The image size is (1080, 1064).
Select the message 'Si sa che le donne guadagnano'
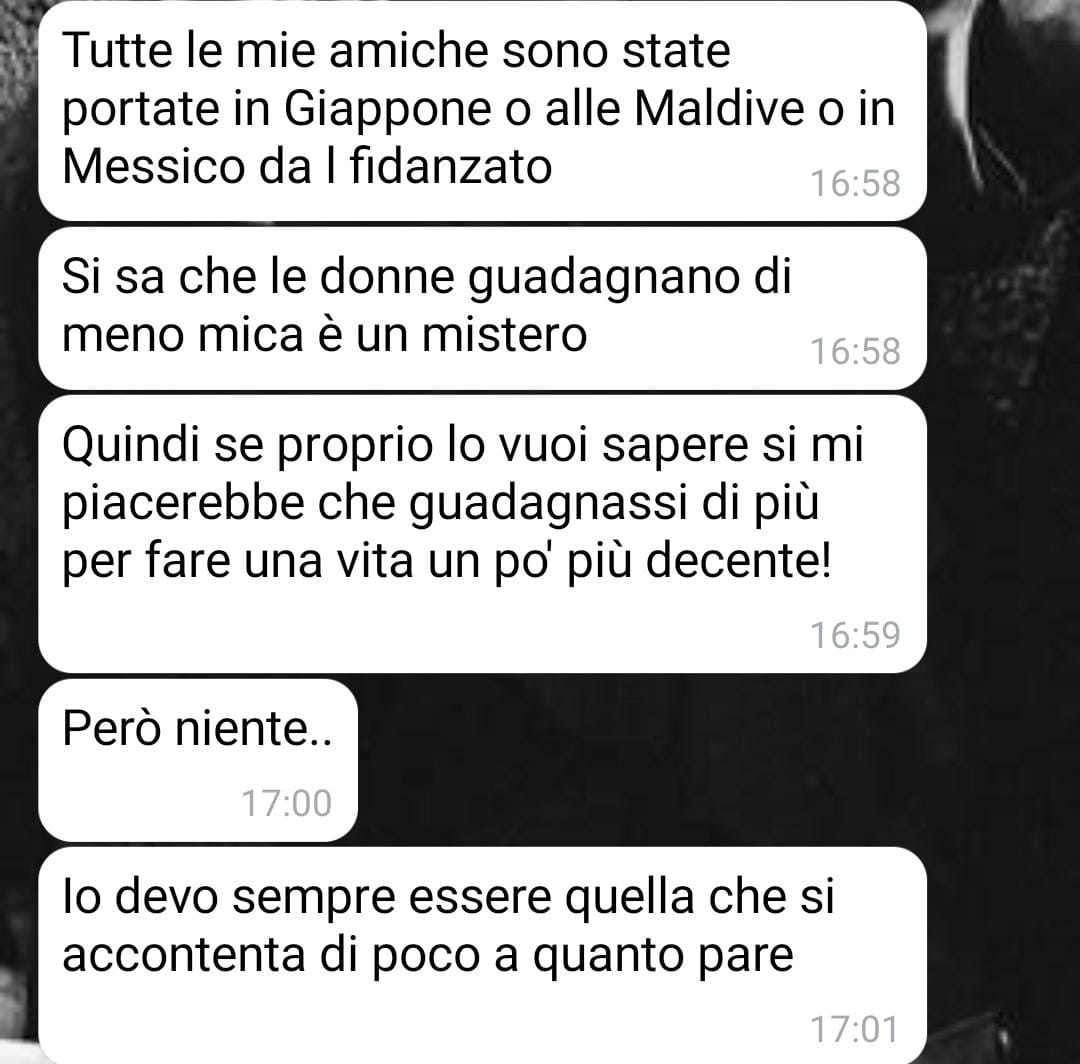[482, 309]
